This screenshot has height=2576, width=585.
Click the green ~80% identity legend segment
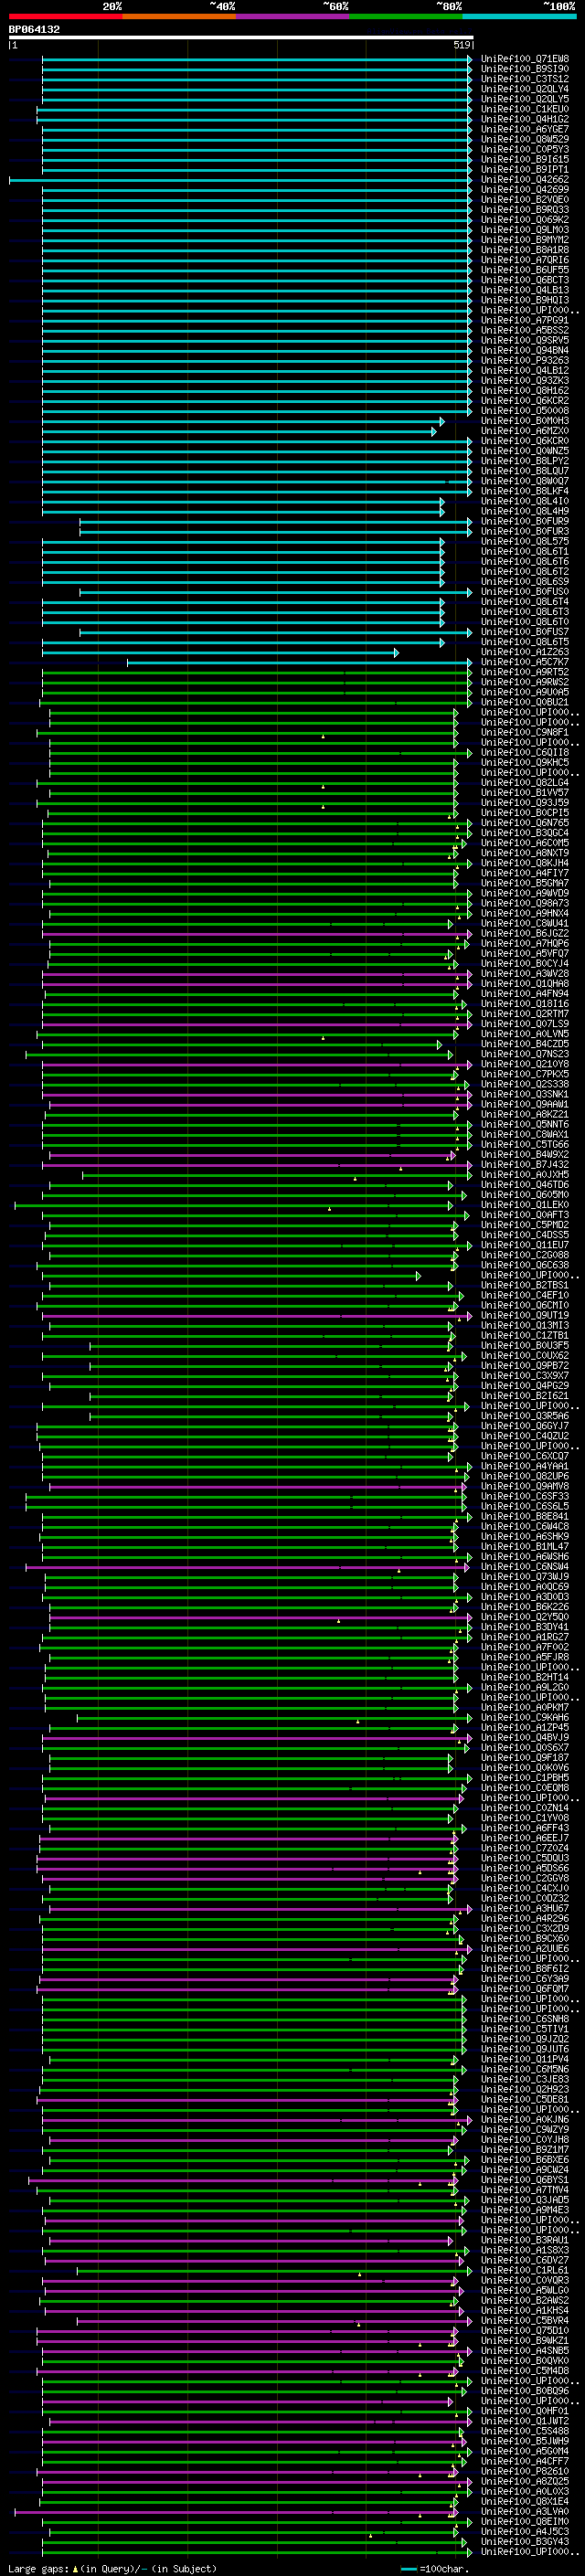(x=406, y=16)
